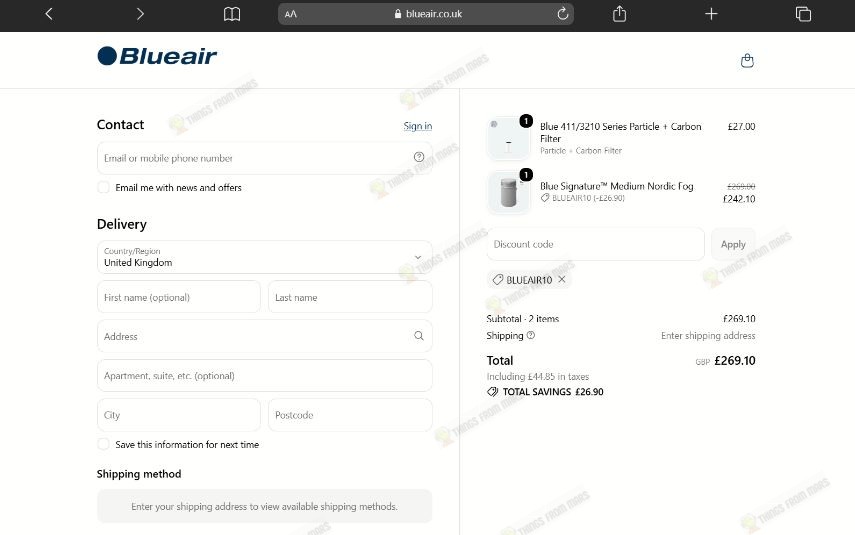
Task: Reload the page with the refresh icon
Action: (563, 14)
